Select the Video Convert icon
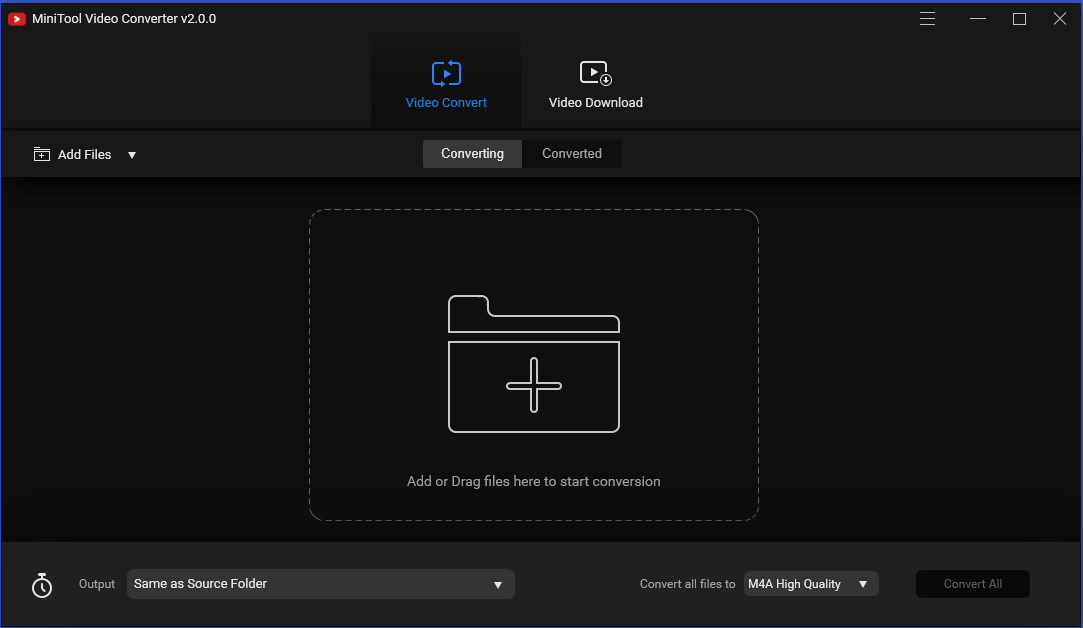The image size is (1083, 628). (446, 72)
